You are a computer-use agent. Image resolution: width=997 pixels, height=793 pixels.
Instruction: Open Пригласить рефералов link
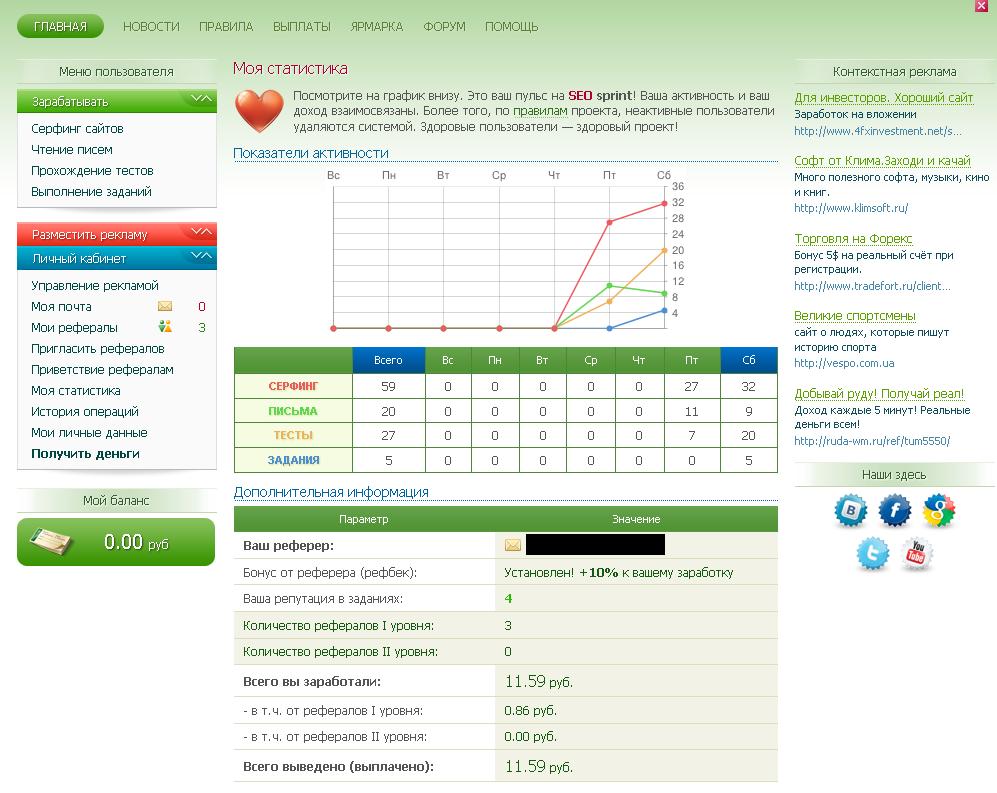tap(98, 348)
